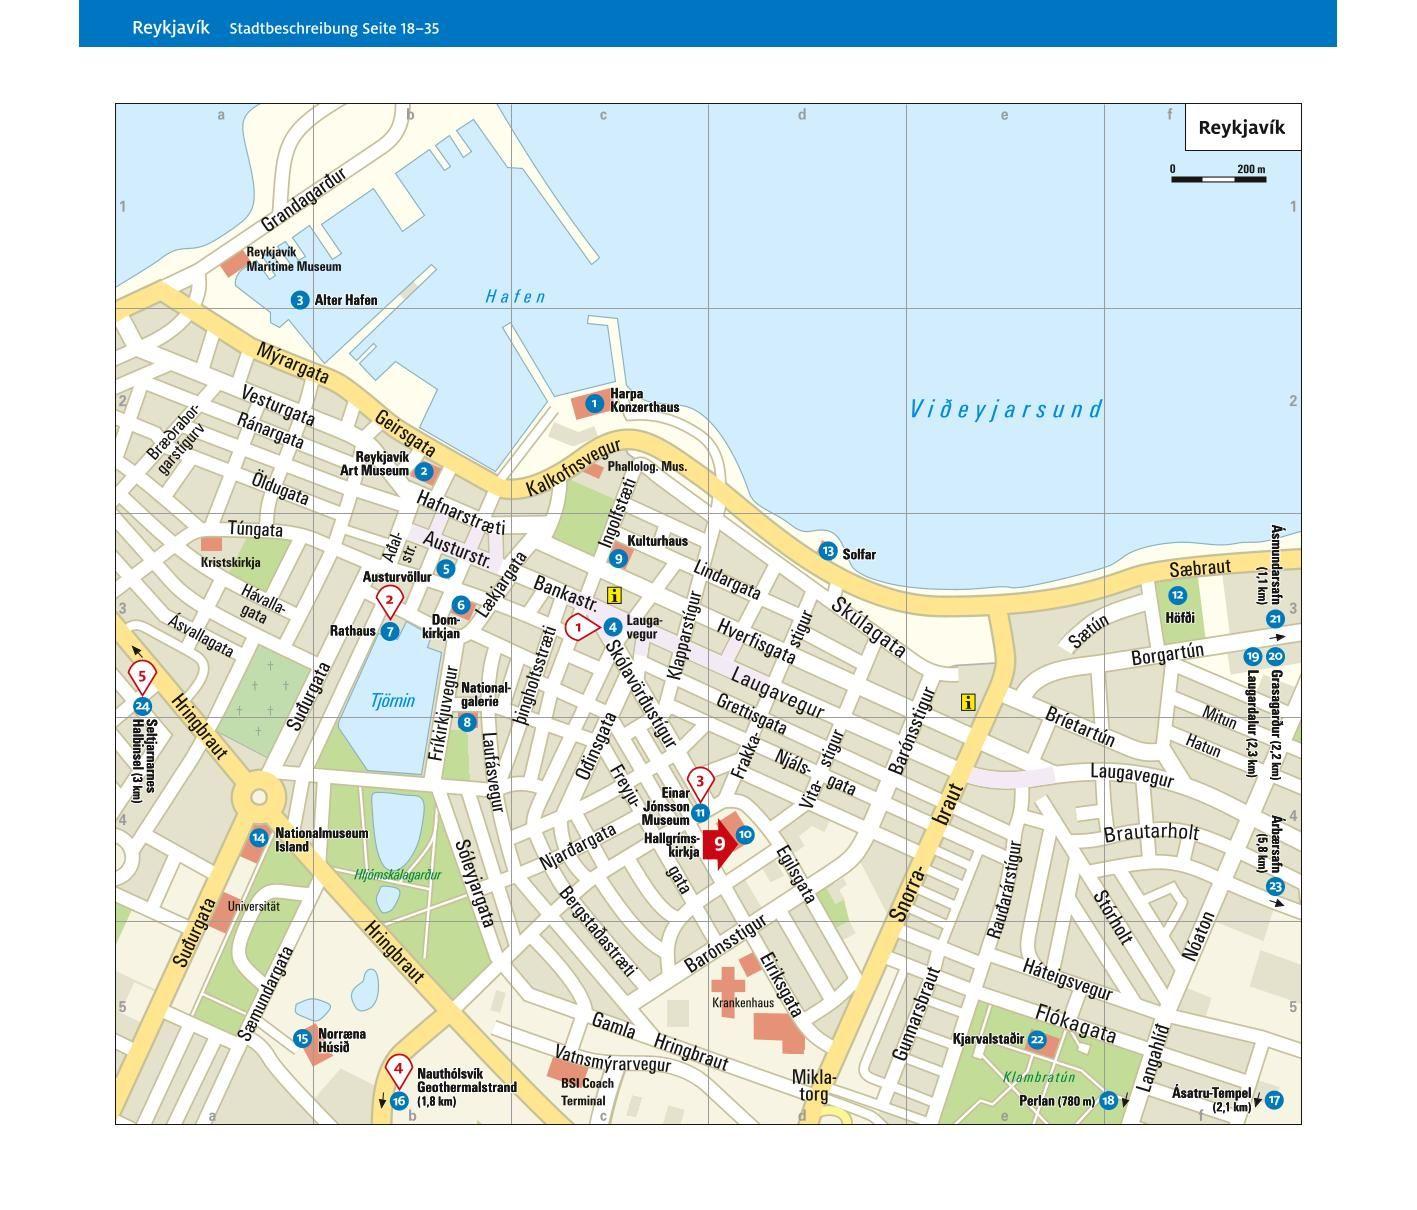The width and height of the screenshot is (1417, 1210).
Task: Select the Norræna Húsið marker 15
Action: 302,1038
